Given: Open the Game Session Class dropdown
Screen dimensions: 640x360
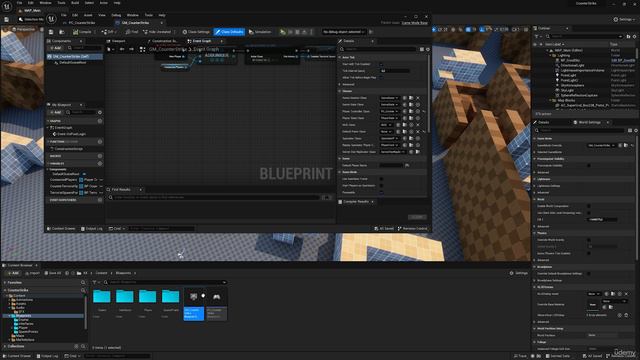Looking at the screenshot, I should pos(389,98).
